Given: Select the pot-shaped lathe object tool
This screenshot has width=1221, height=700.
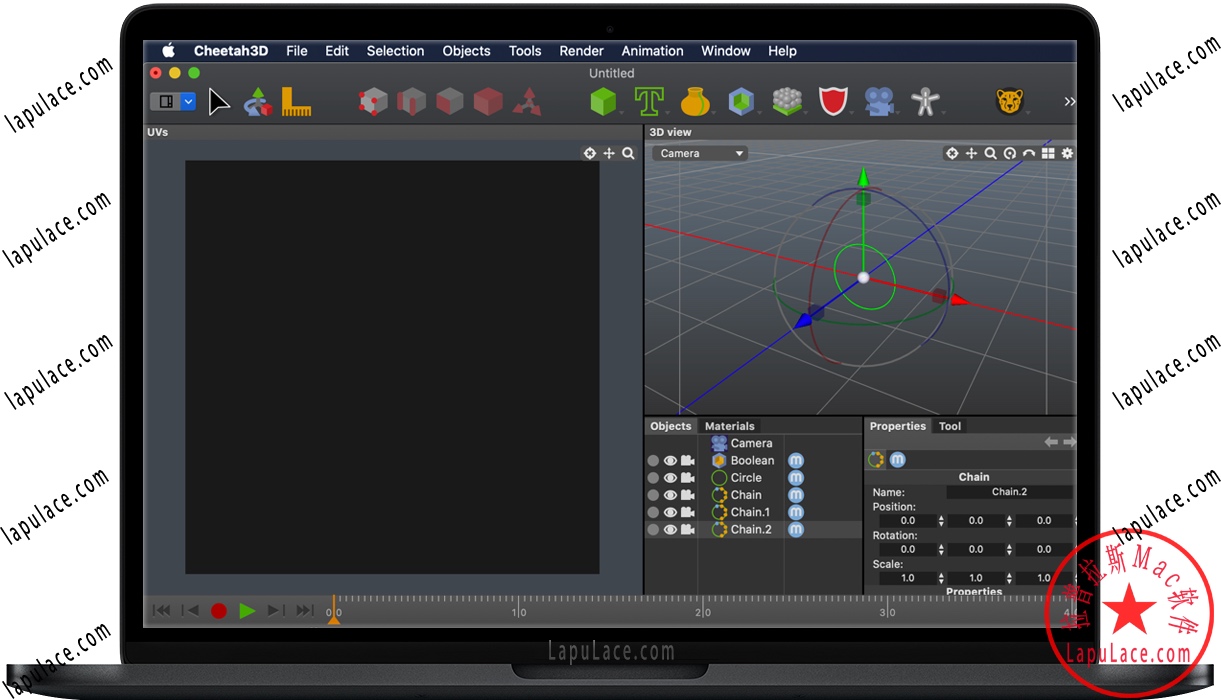Looking at the screenshot, I should click(x=696, y=101).
